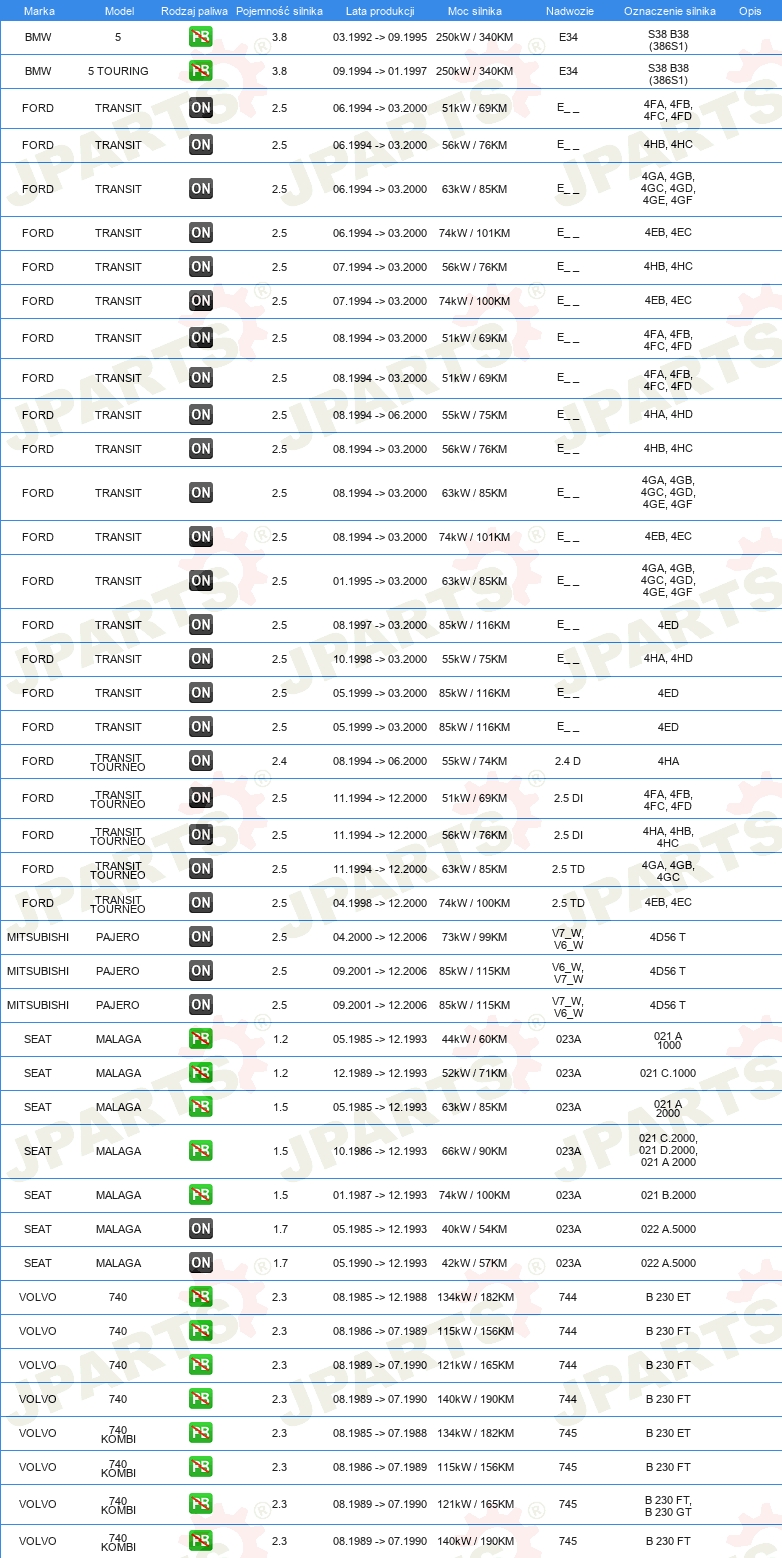Click the power cell '44kW / 60KM'
This screenshot has height=1558, width=782.
(475, 1039)
